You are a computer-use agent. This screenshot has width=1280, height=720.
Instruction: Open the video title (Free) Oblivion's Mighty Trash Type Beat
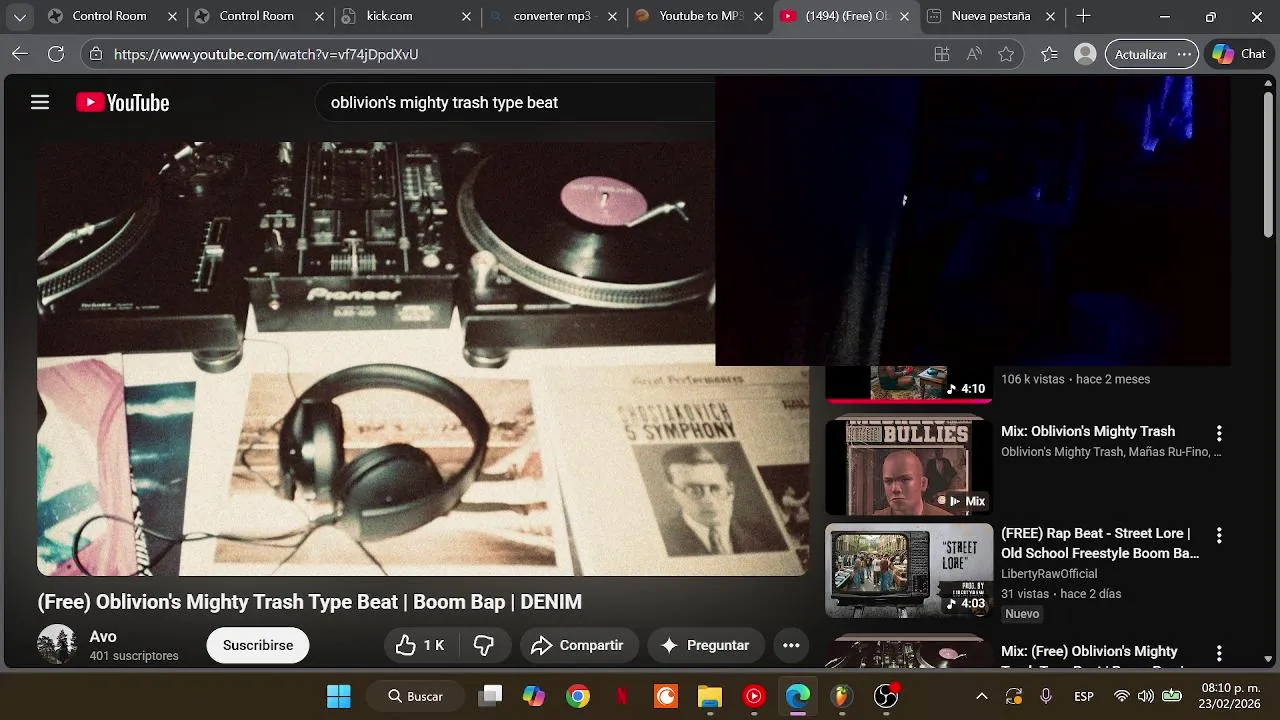pyautogui.click(x=309, y=601)
